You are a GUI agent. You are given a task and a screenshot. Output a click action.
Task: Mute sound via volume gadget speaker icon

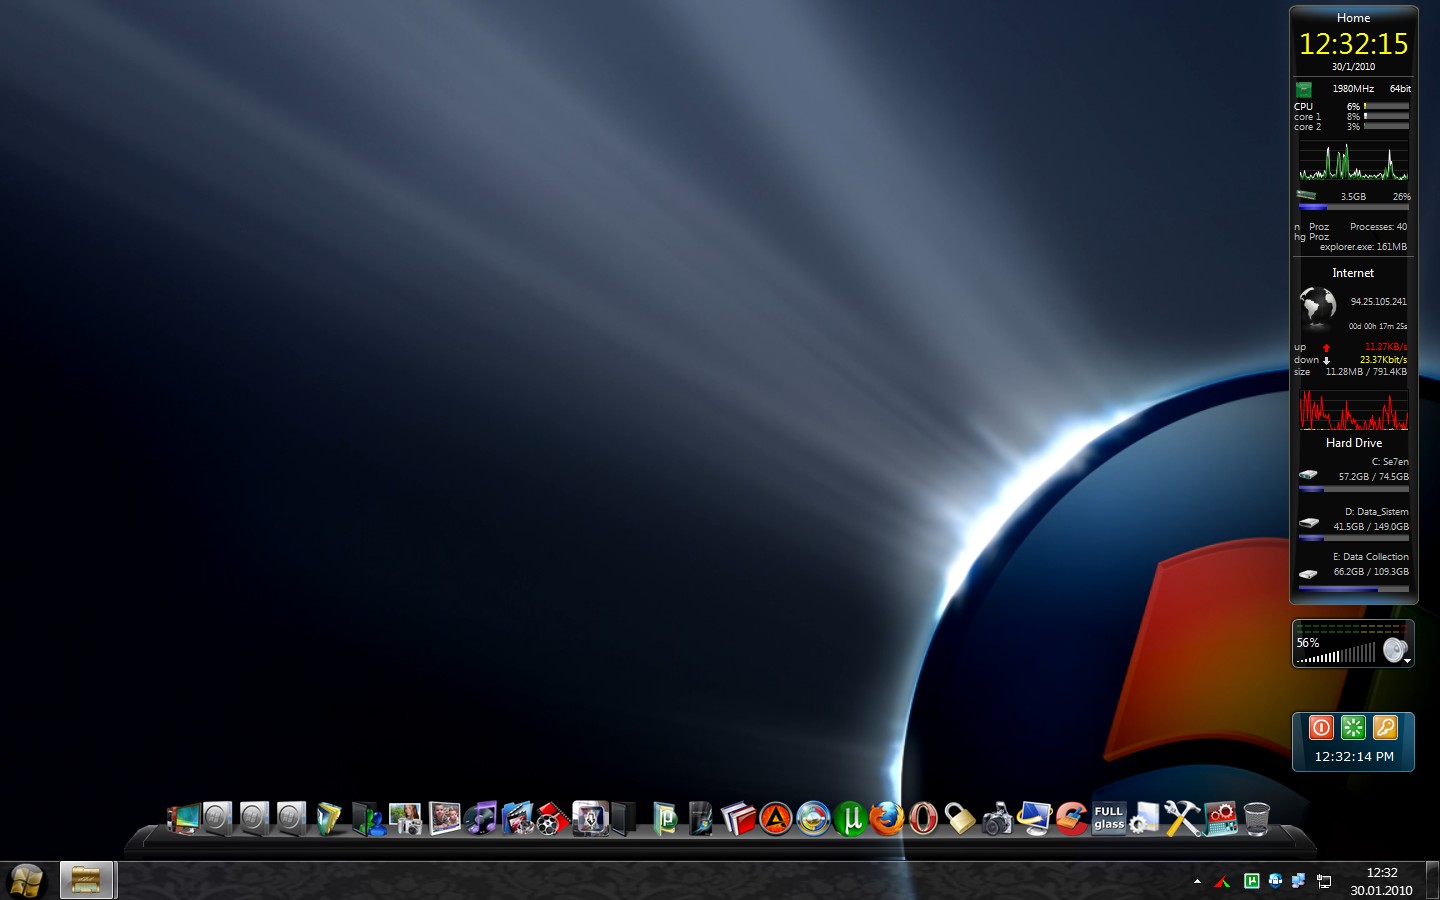tap(1394, 651)
